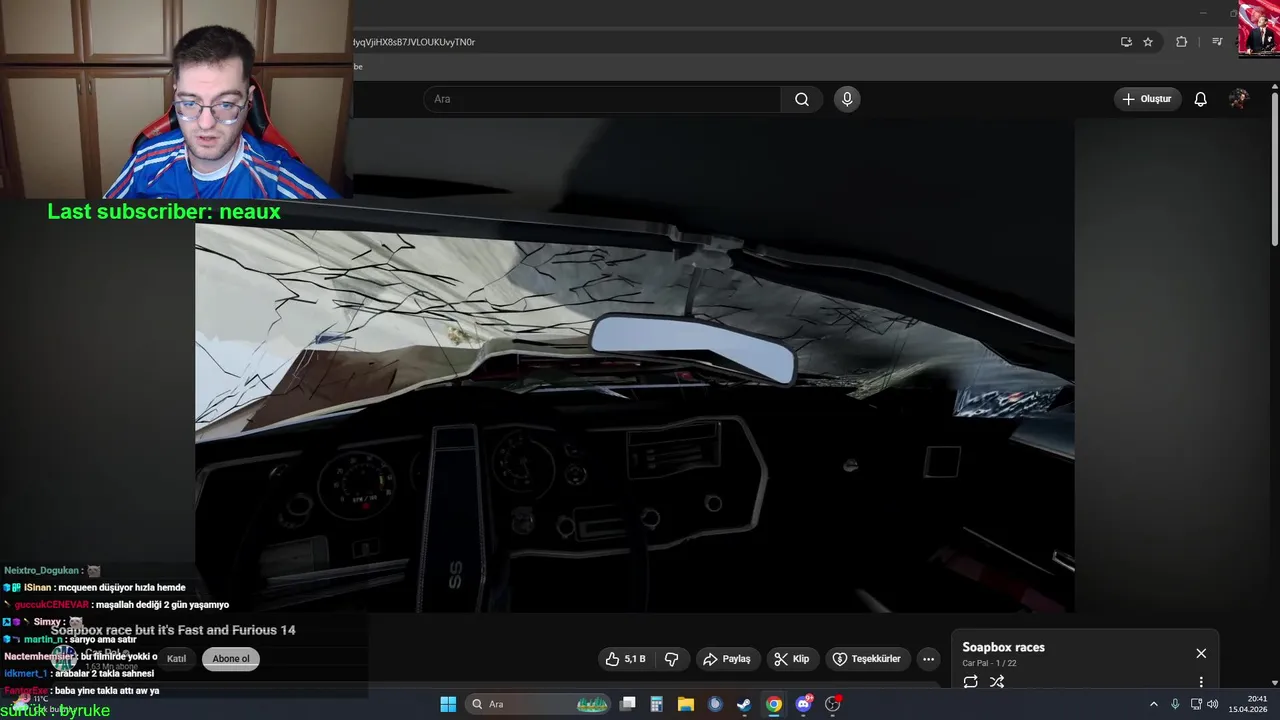Screen dimensions: 1280x720
Task: Click the Teşekkürler thanks button
Action: 867,659
